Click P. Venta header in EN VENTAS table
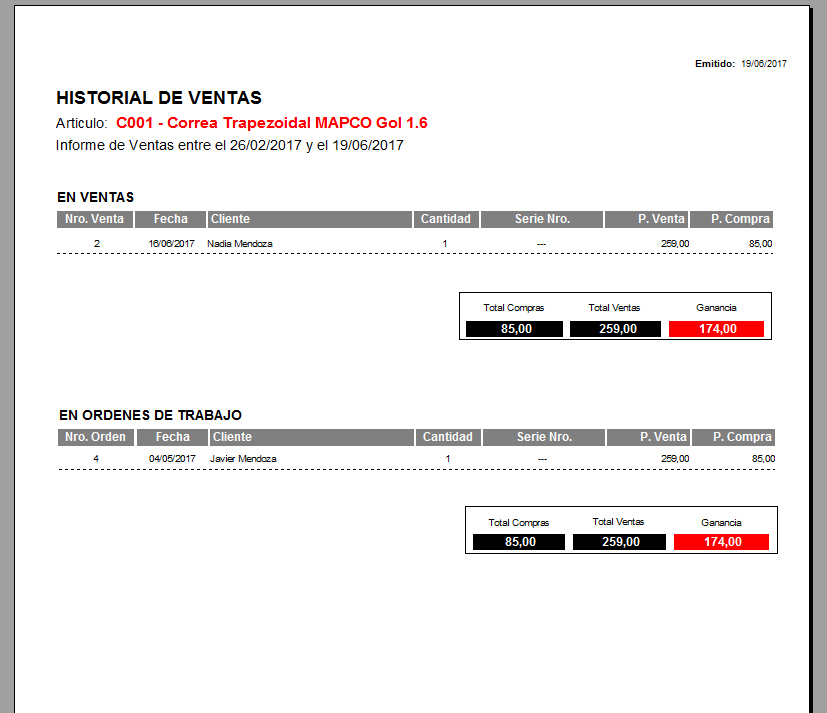The width and height of the screenshot is (827, 713). pyautogui.click(x=646, y=219)
